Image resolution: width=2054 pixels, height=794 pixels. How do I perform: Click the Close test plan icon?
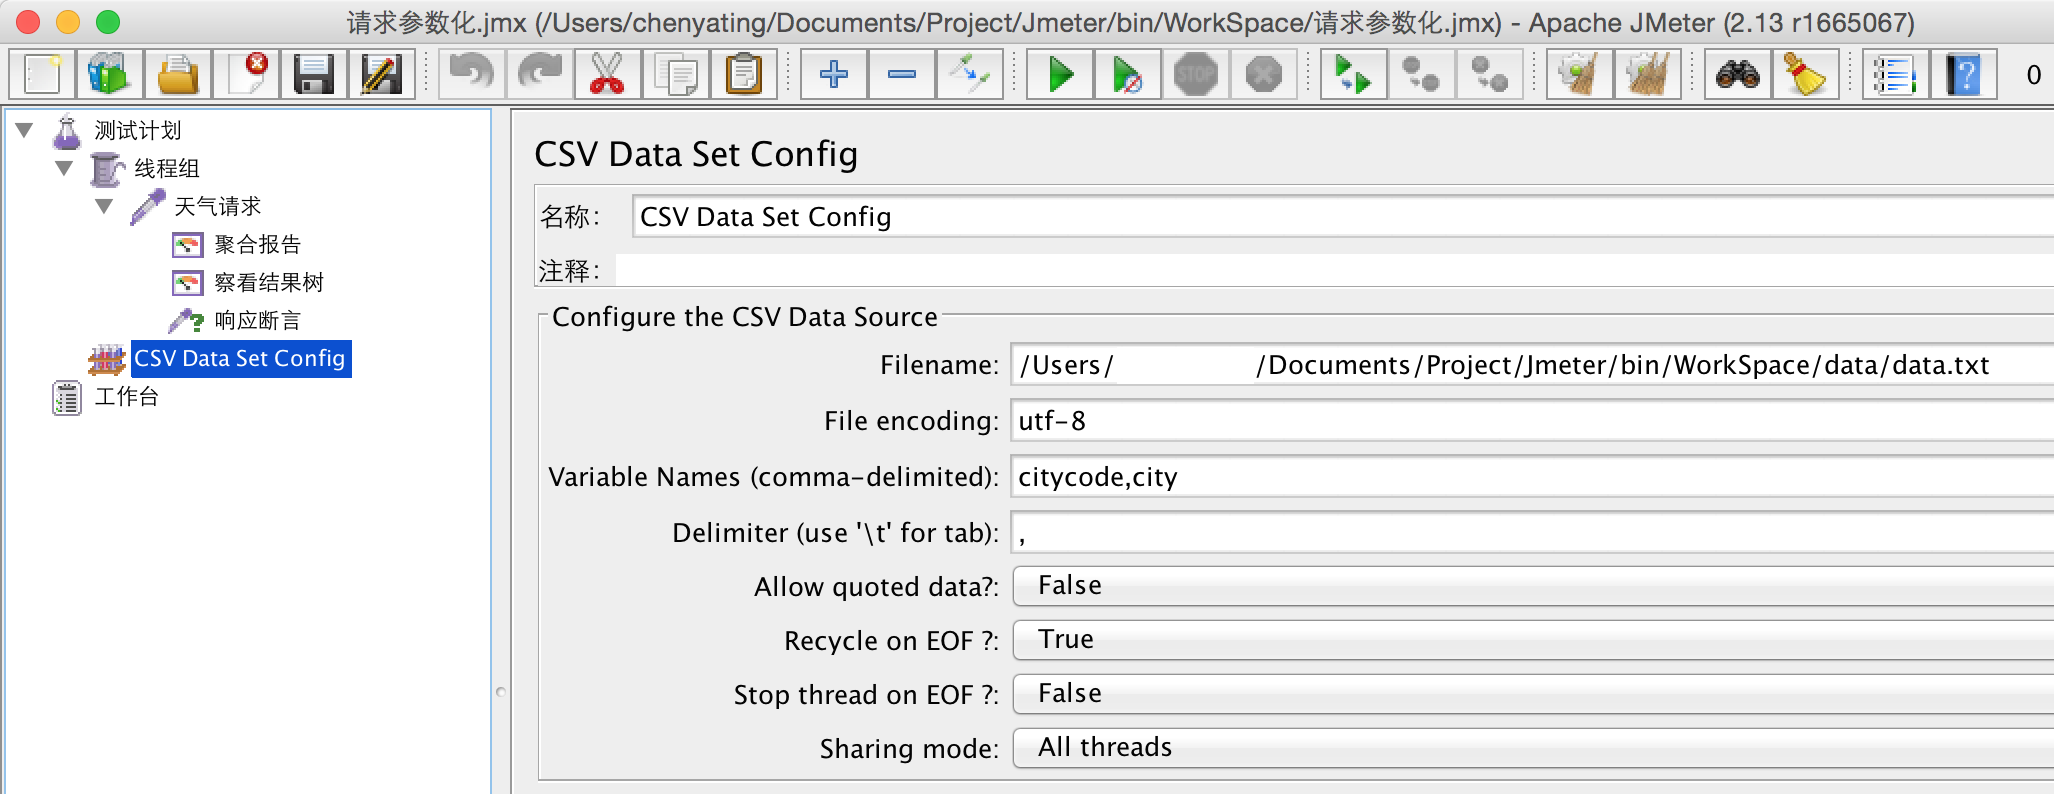[247, 74]
